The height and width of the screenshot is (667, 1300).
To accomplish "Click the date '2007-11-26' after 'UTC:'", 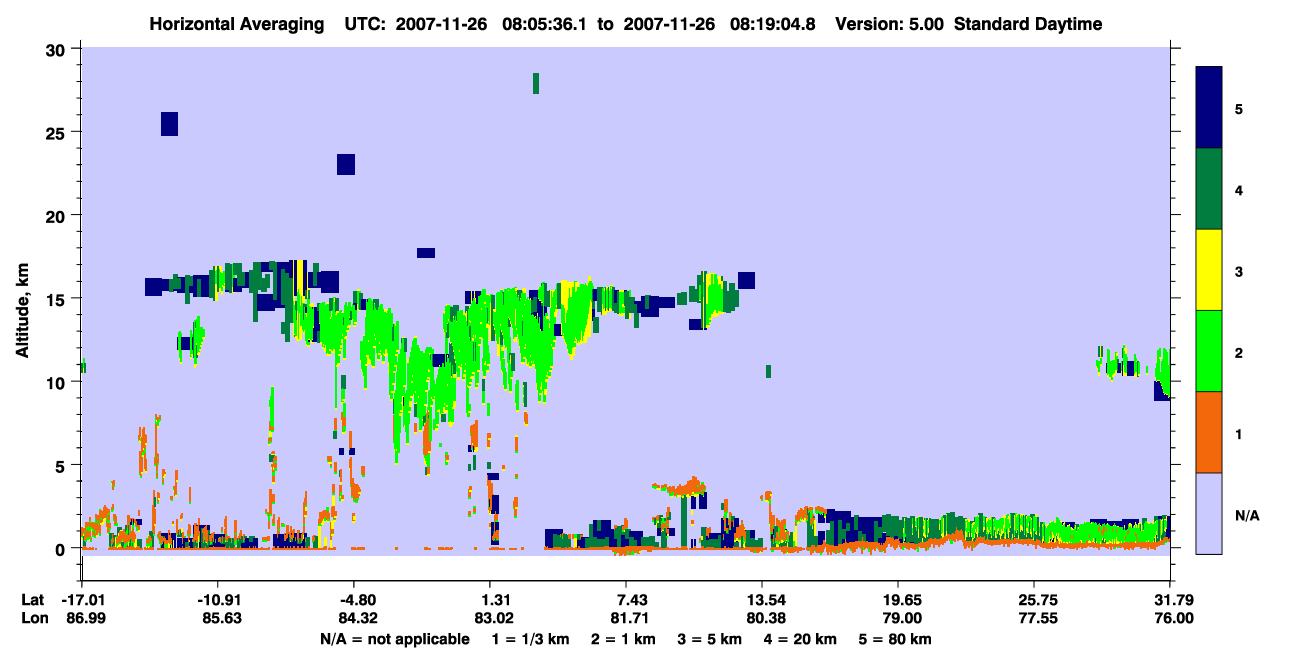I will click(440, 24).
